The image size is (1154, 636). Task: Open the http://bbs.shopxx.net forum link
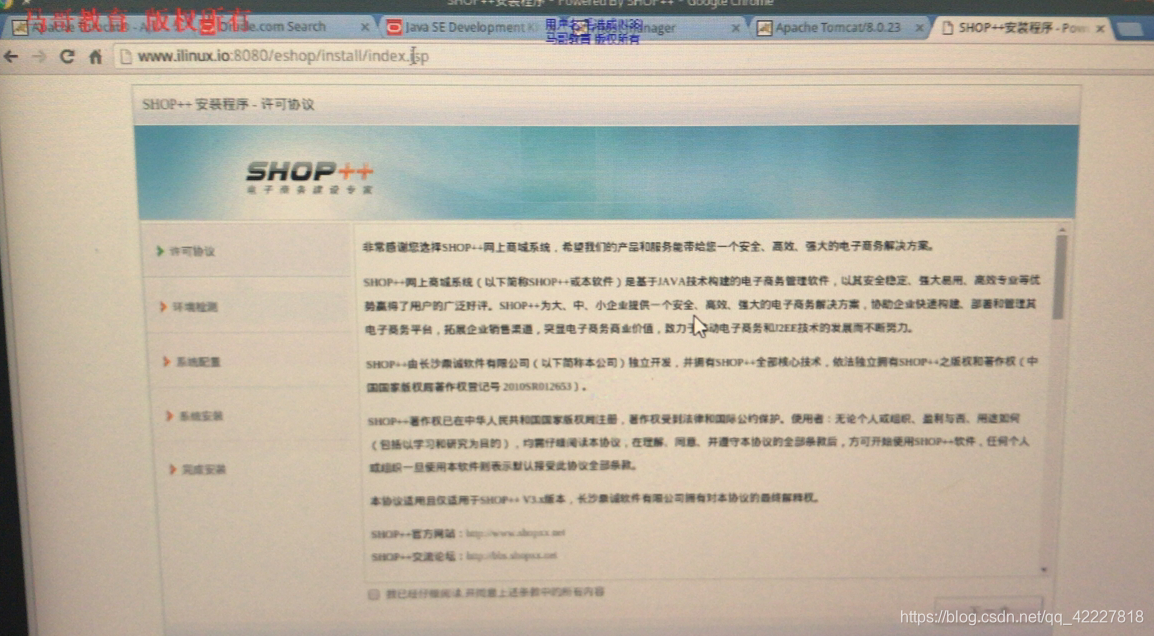tap(511, 555)
